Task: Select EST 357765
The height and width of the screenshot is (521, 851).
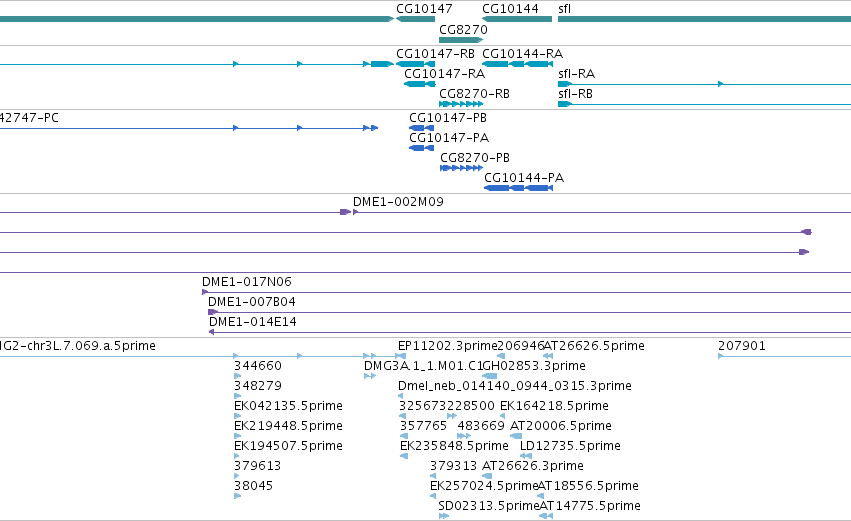Action: [423, 426]
